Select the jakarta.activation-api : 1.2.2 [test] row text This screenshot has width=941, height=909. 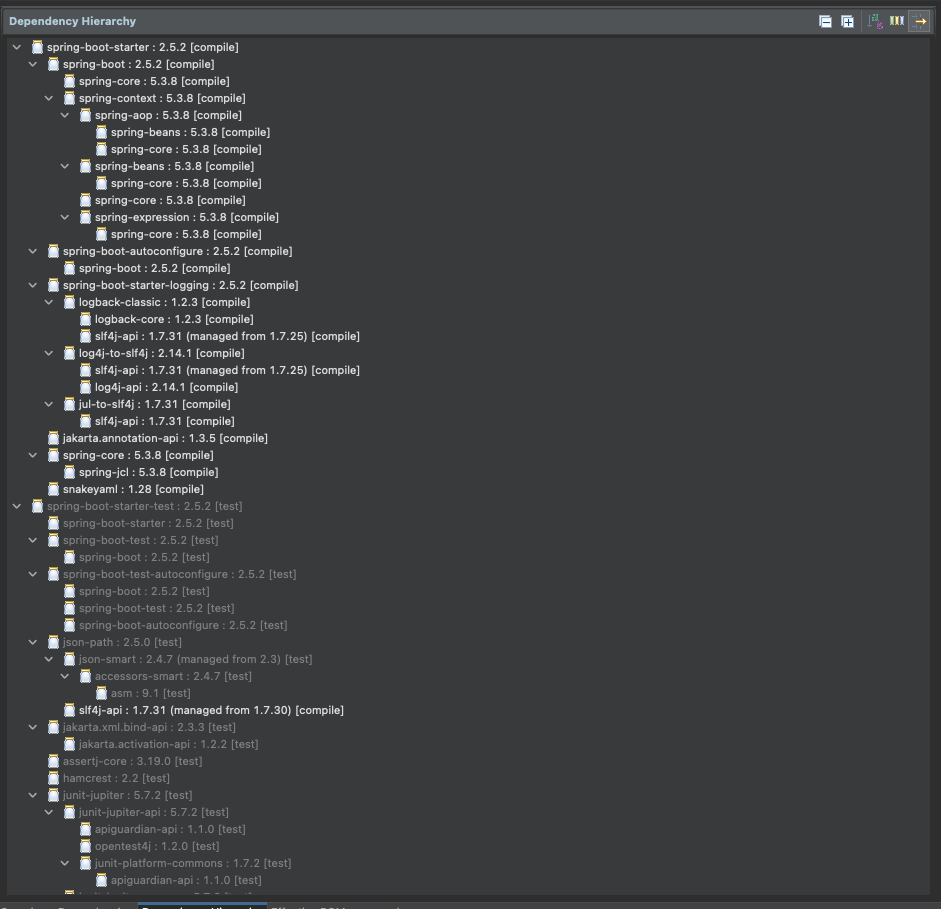point(169,745)
